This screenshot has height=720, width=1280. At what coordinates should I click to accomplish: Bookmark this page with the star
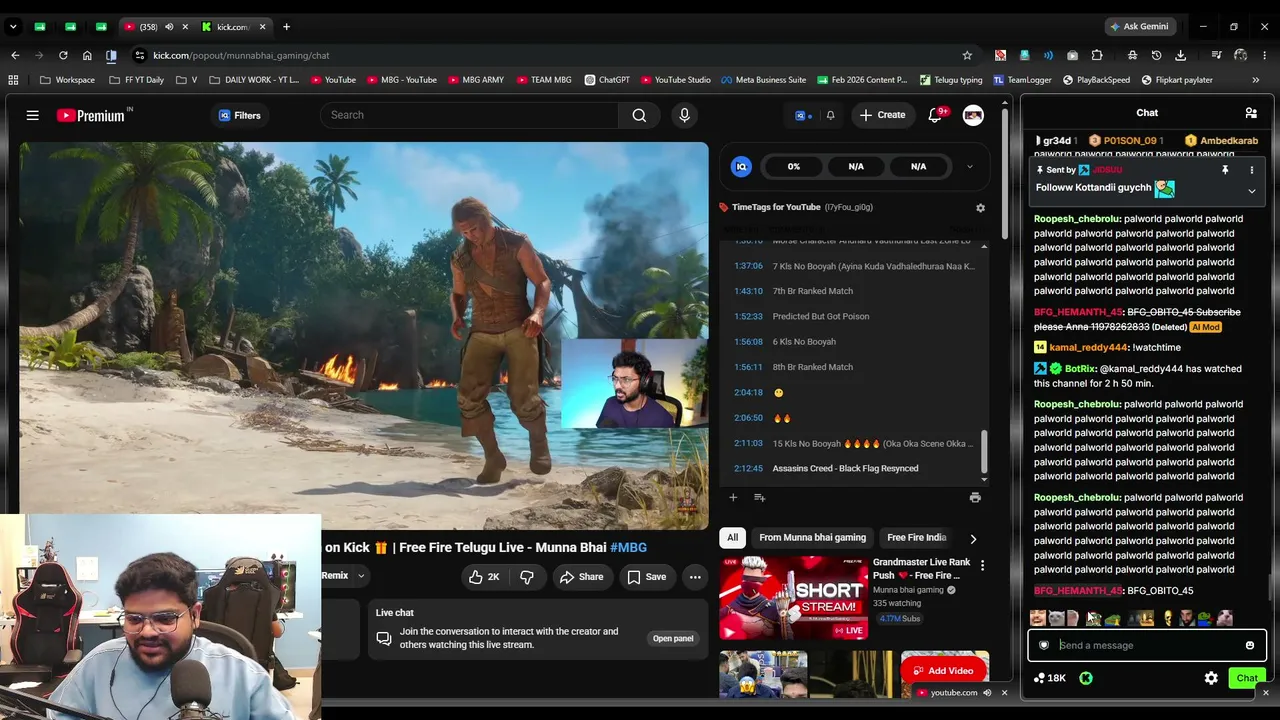click(967, 55)
